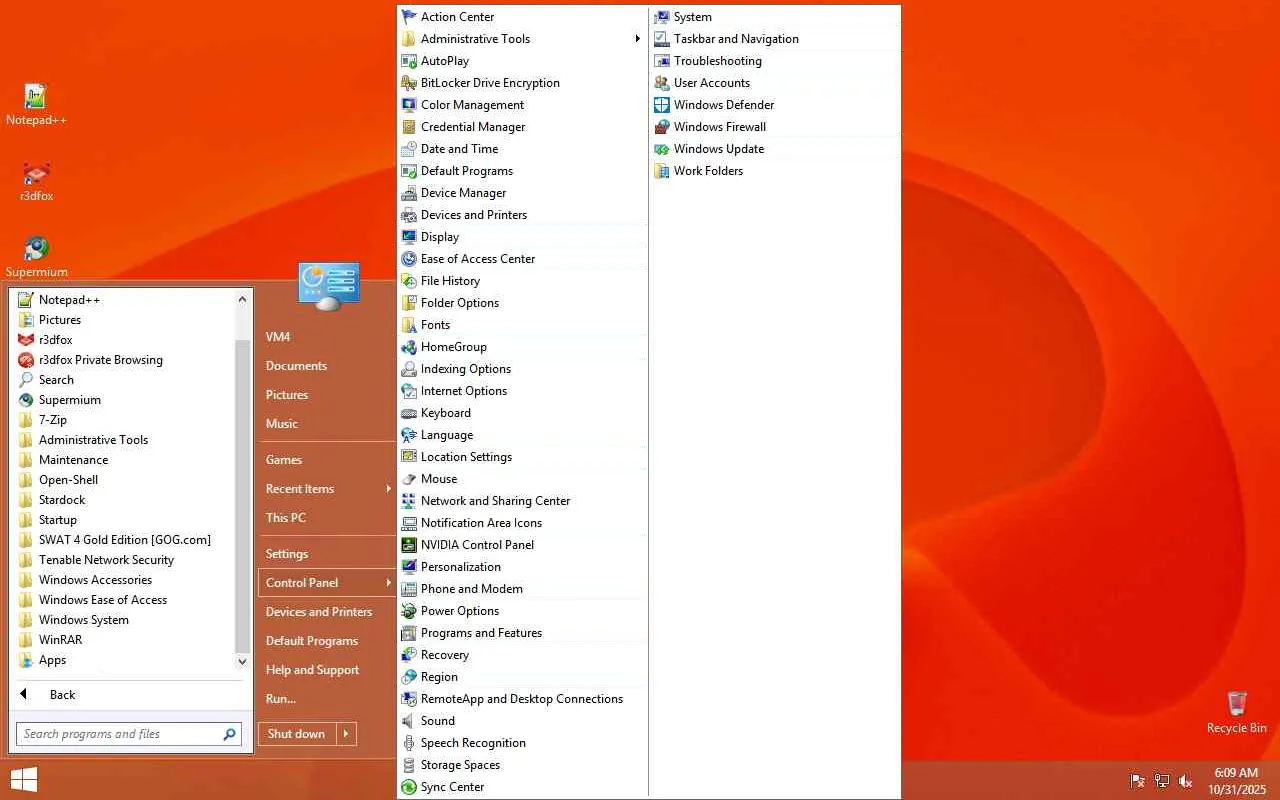Click the BitLocker Drive Encryption icon

(409, 83)
